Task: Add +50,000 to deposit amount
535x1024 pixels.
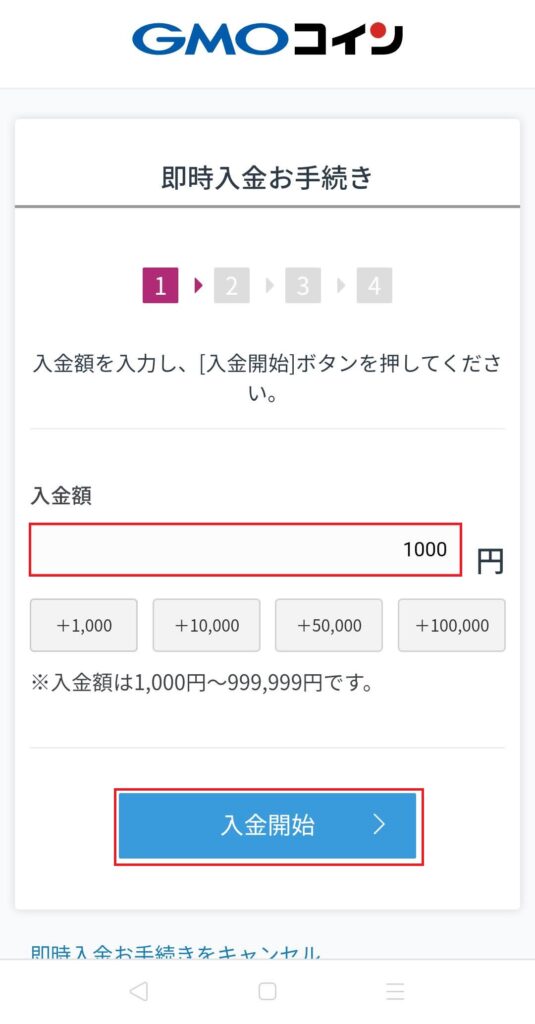Action: click(x=329, y=626)
